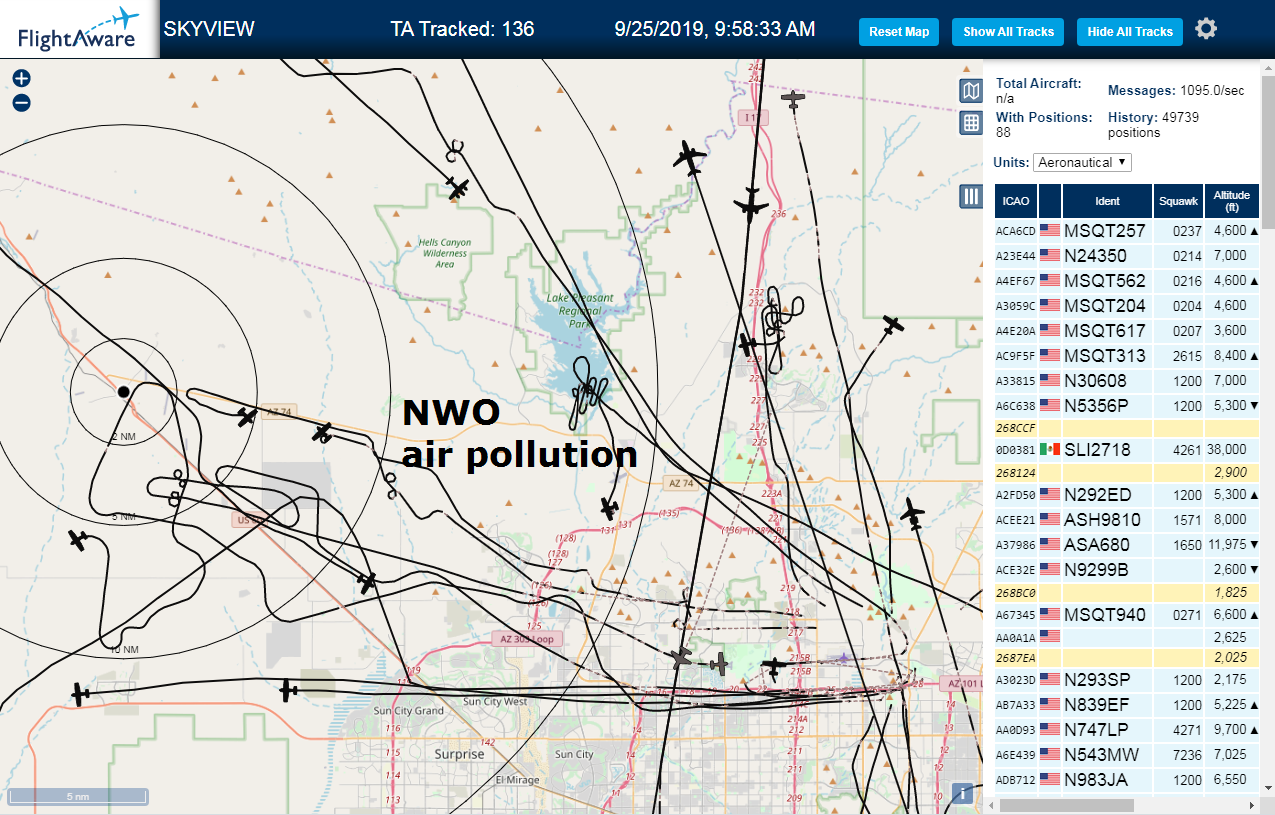
Task: Sort table by Altitude (ft) column header
Action: point(1232,201)
